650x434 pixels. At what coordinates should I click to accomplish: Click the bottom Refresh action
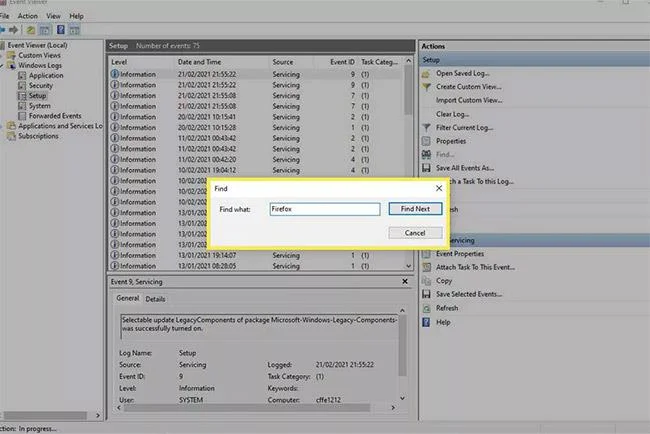(447, 308)
